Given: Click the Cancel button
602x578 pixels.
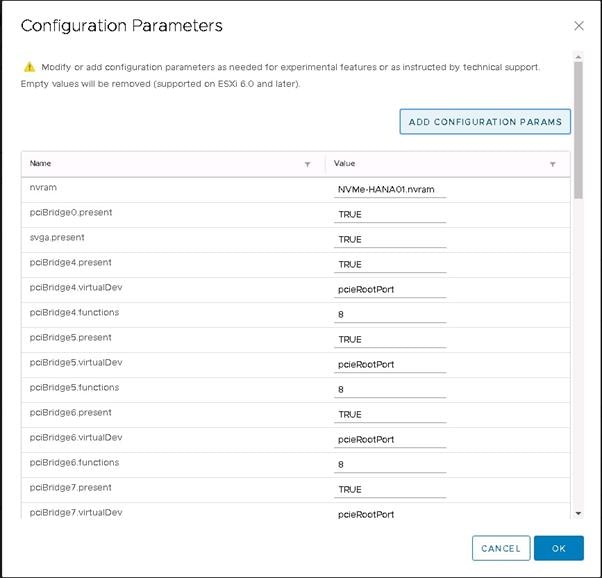Looking at the screenshot, I should click(501, 548).
